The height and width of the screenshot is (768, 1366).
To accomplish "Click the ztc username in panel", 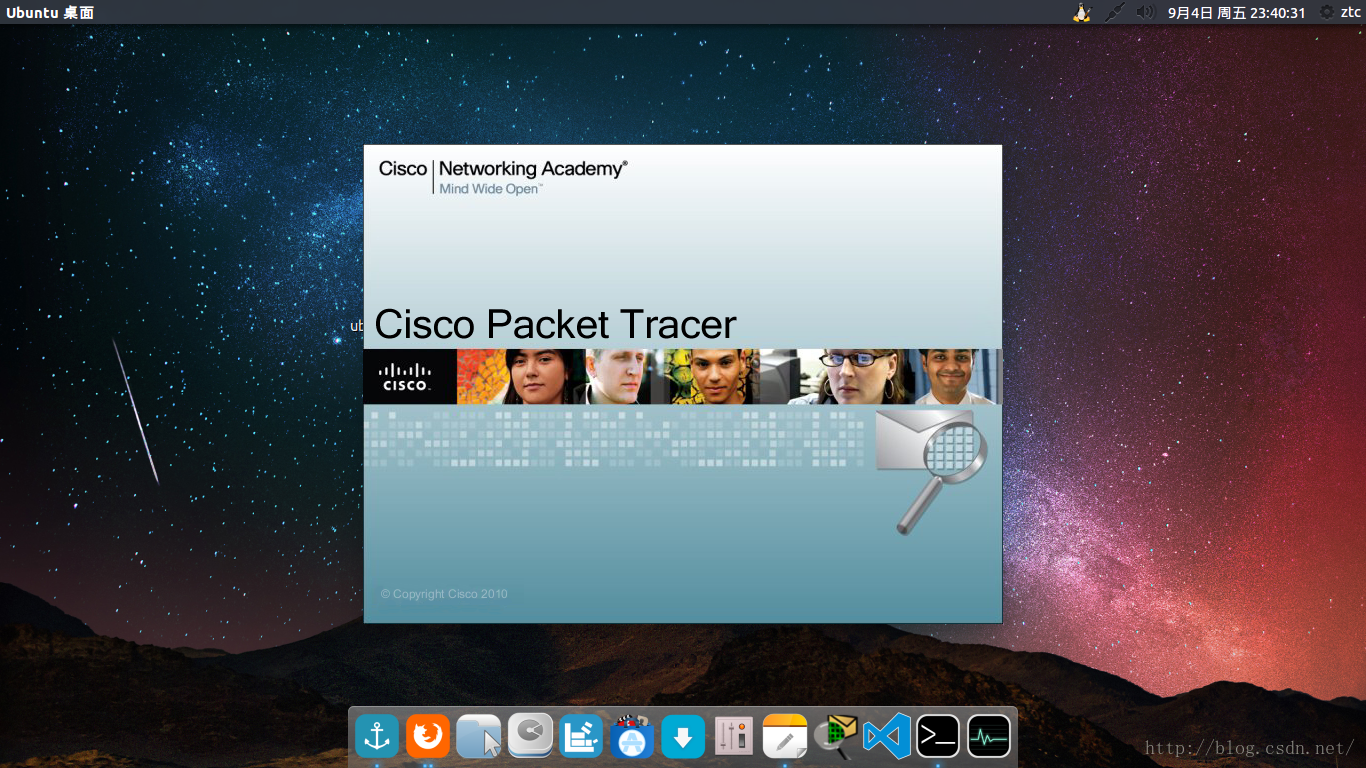I will [x=1351, y=12].
